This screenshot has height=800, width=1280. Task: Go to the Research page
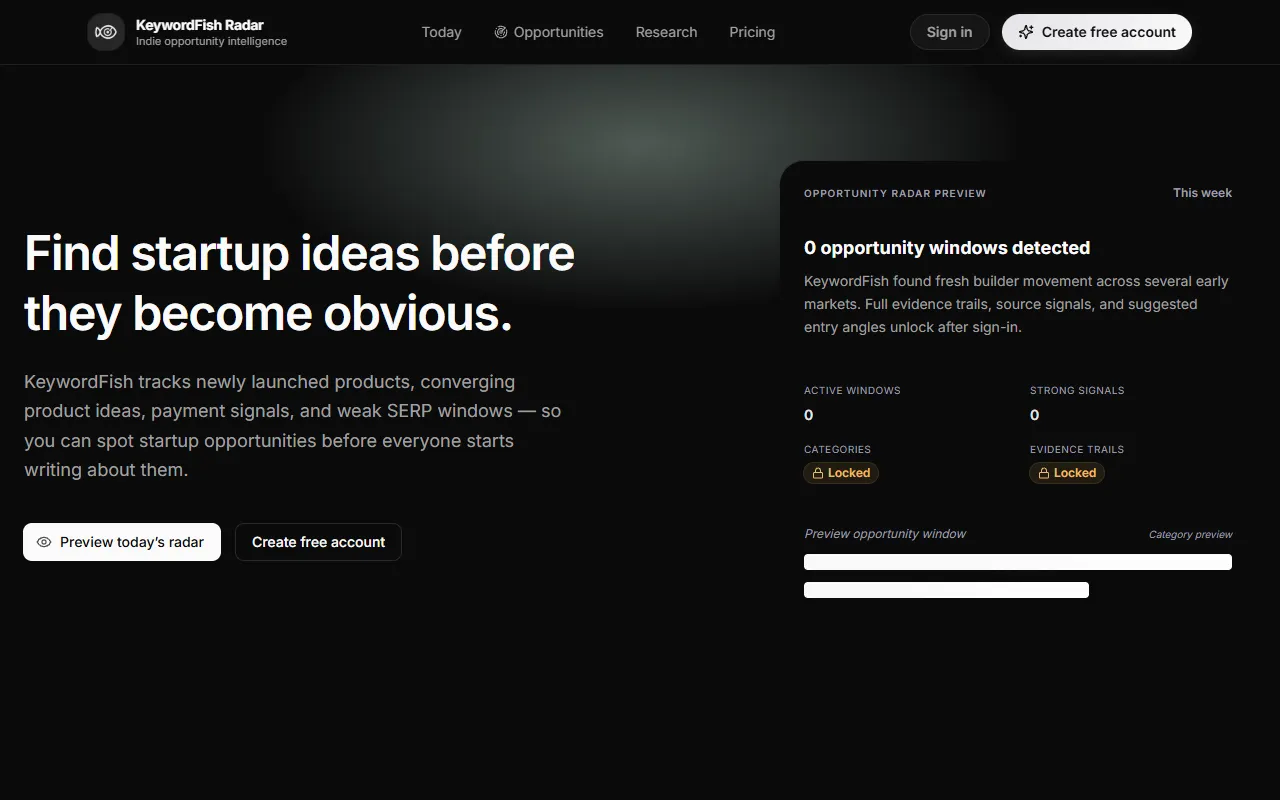tap(666, 32)
